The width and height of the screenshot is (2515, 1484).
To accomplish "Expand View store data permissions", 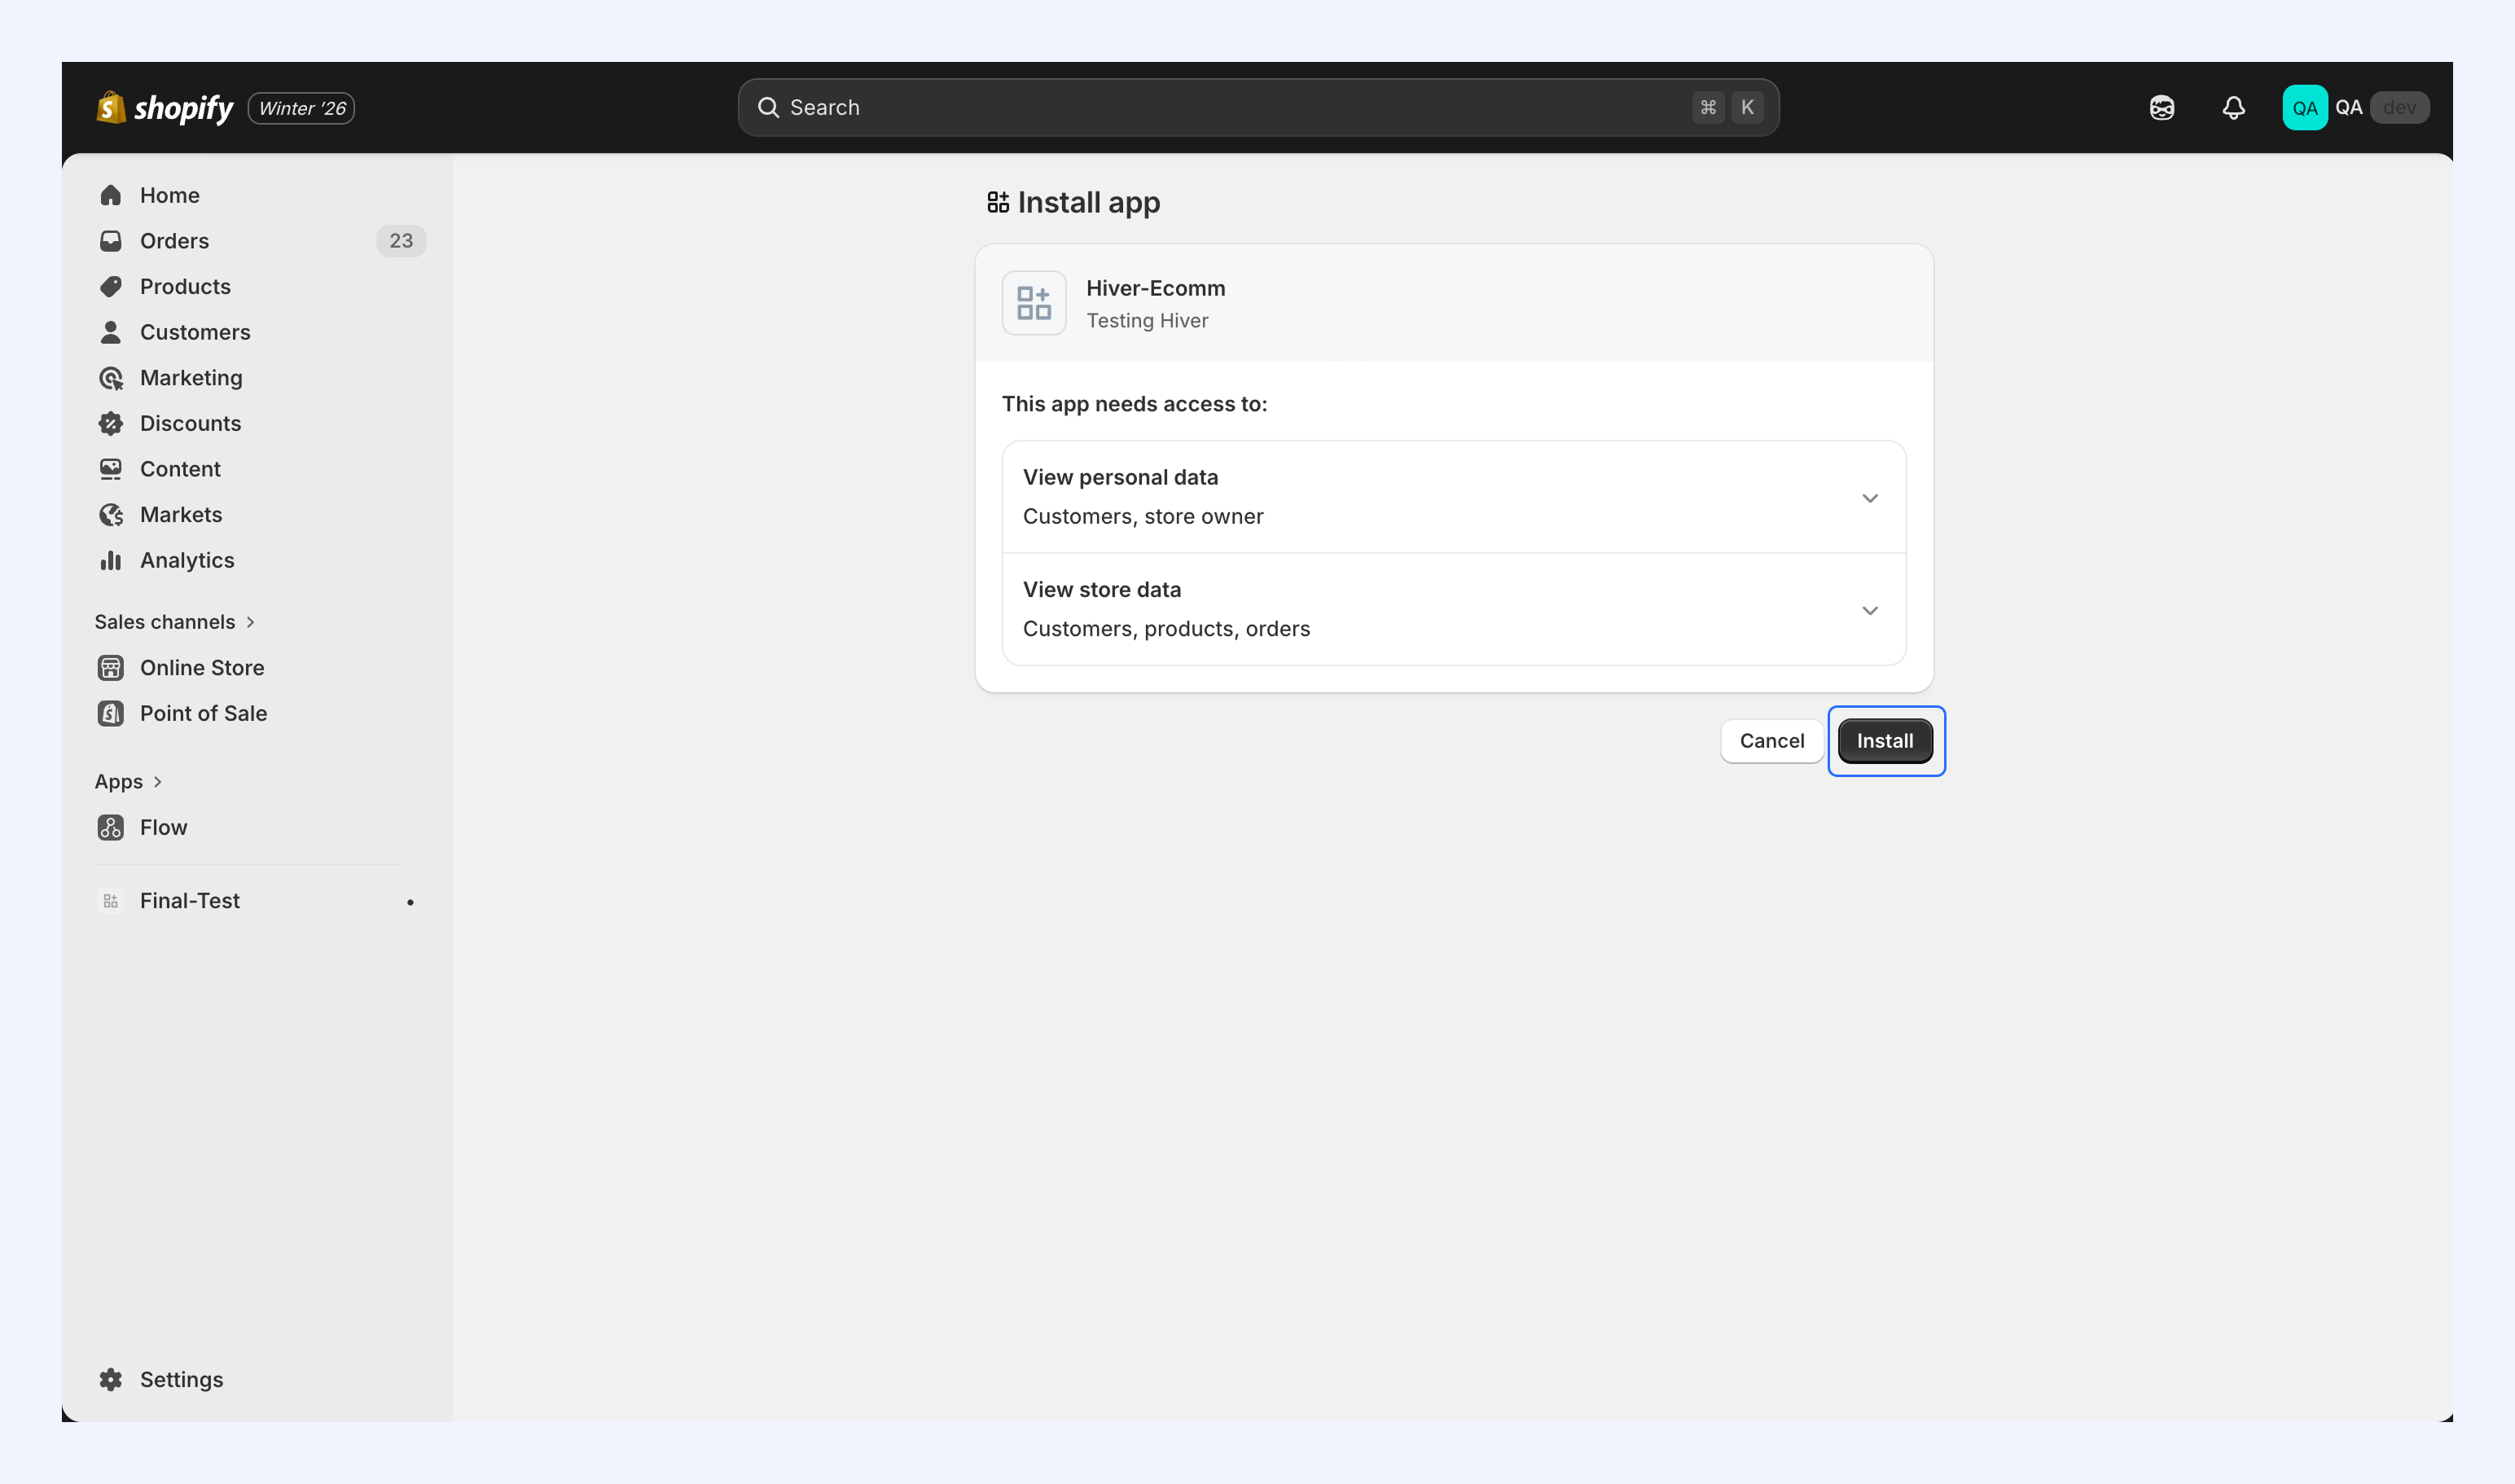I will [x=1454, y=609].
